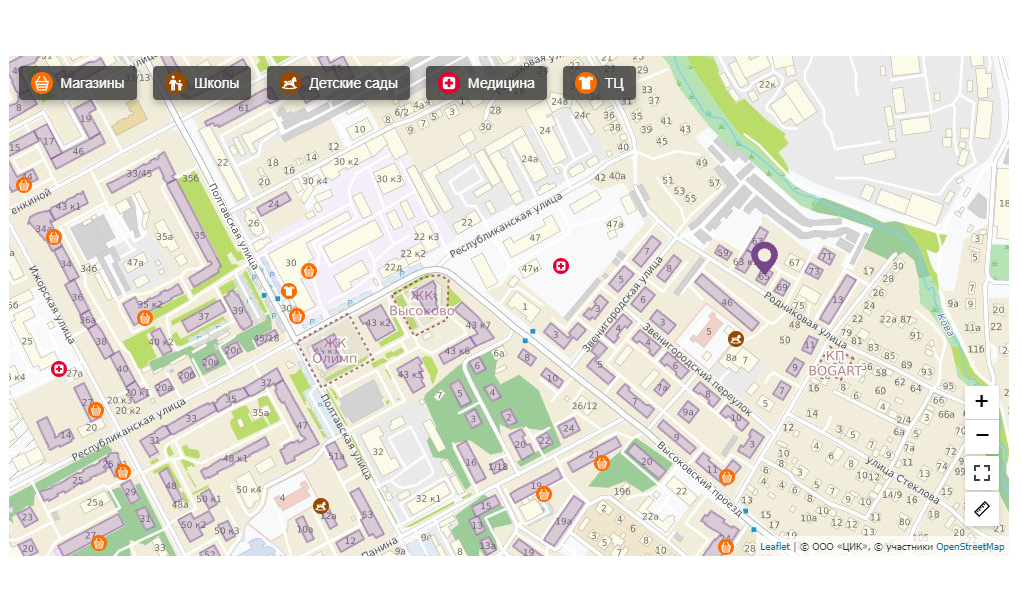
Task: Select the shop basket marker beside building 30
Action: [309, 270]
